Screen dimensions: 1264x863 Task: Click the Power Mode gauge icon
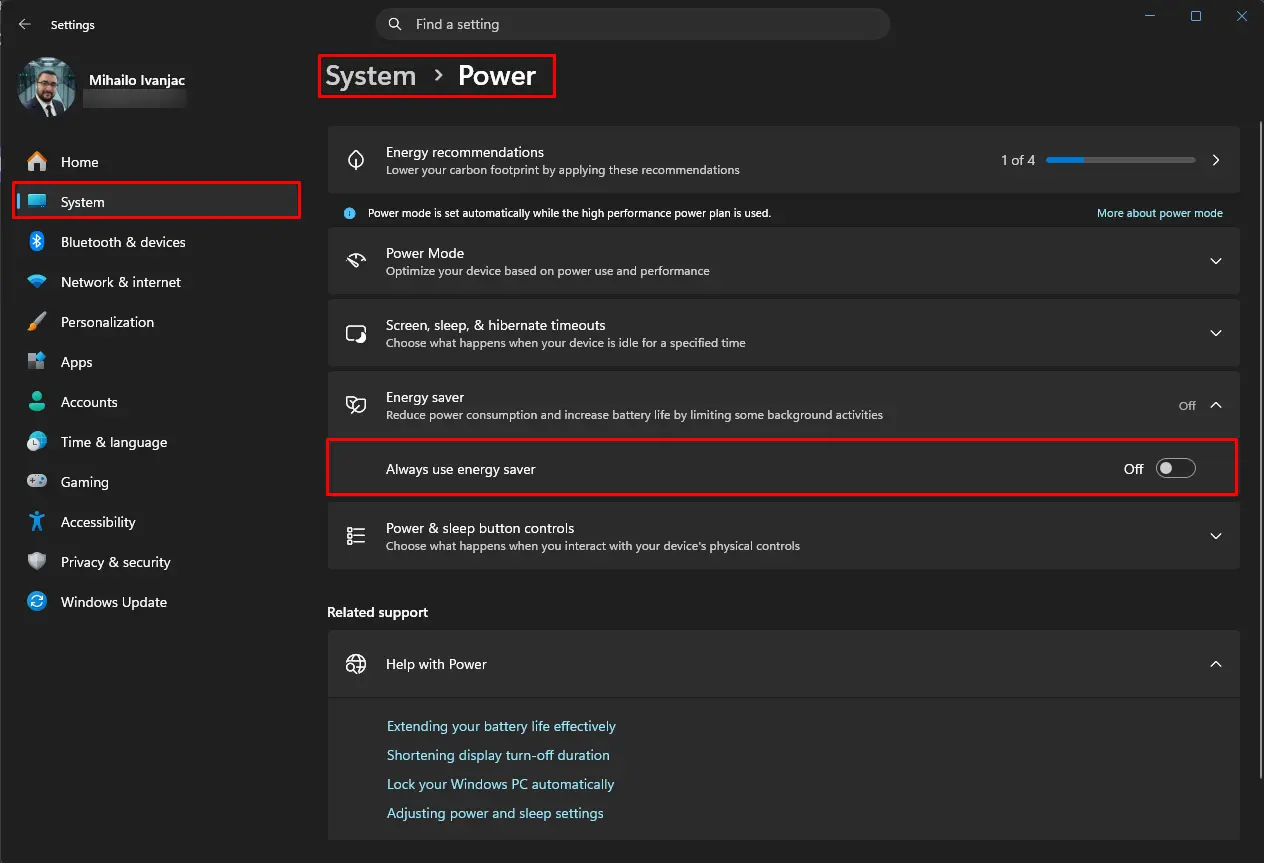coord(356,261)
